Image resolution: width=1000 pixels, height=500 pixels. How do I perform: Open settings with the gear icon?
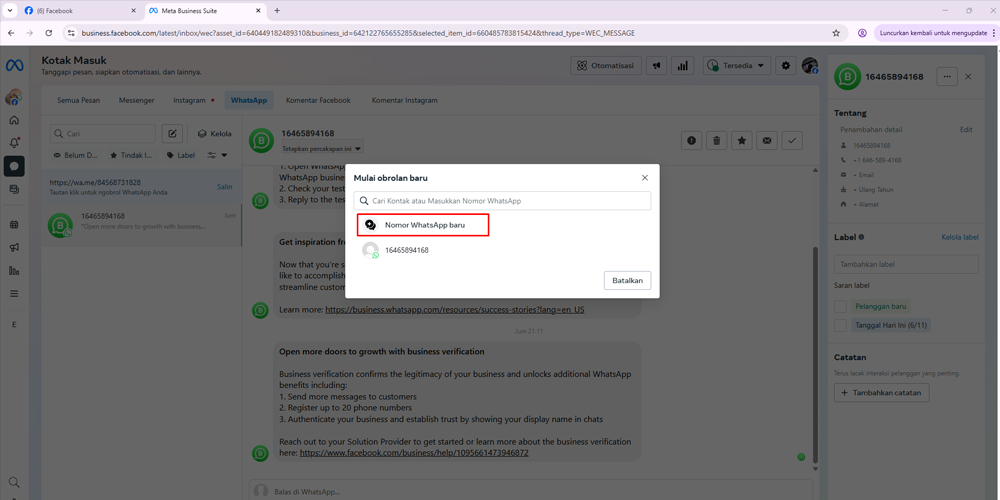pos(785,66)
